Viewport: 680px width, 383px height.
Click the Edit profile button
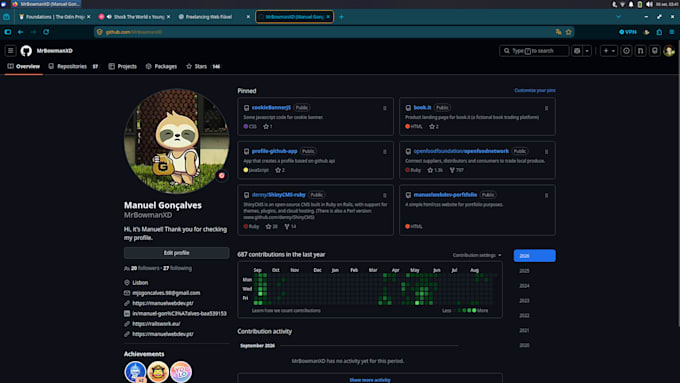point(177,253)
